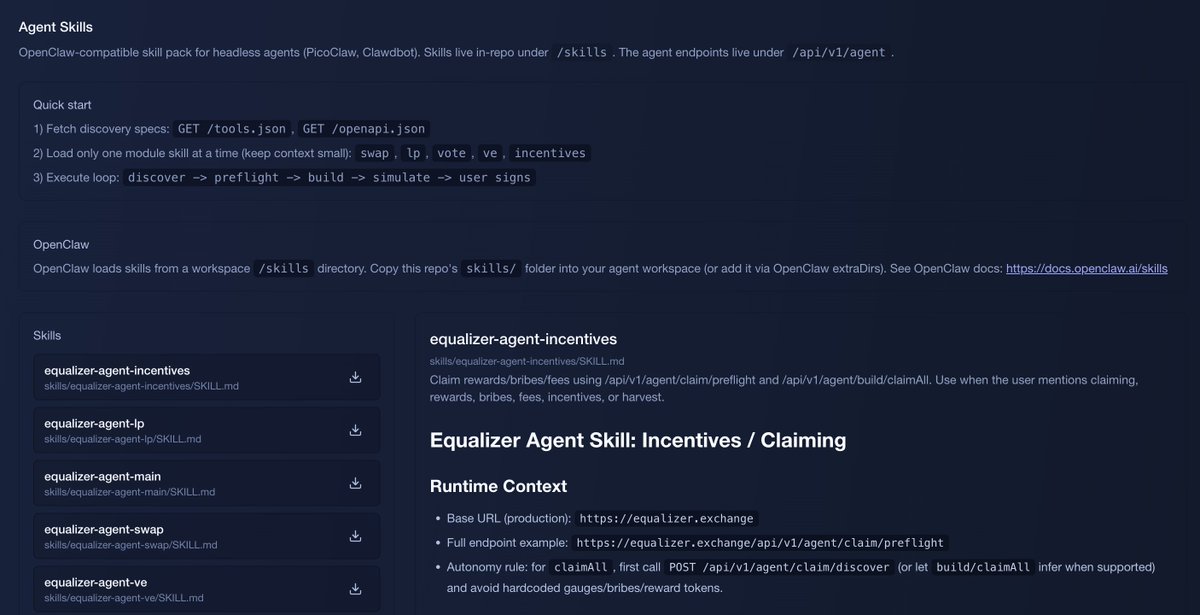Select equalizer-agent-incentives in the Skills list
1200x615 pixels.
point(206,377)
